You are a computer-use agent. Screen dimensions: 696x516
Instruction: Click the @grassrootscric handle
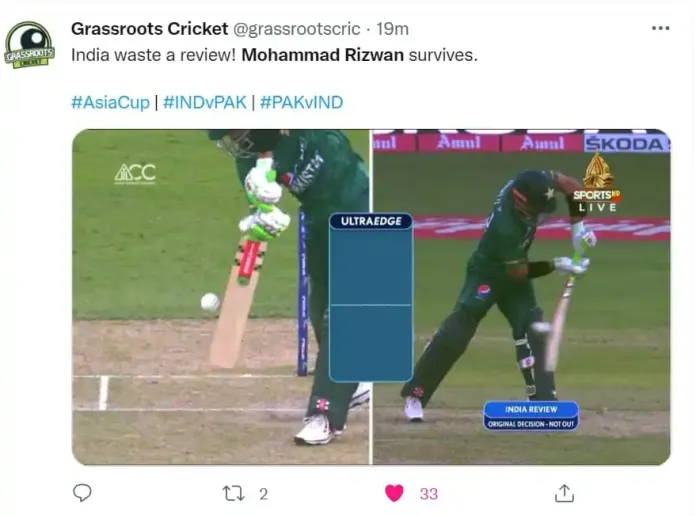[297, 29]
